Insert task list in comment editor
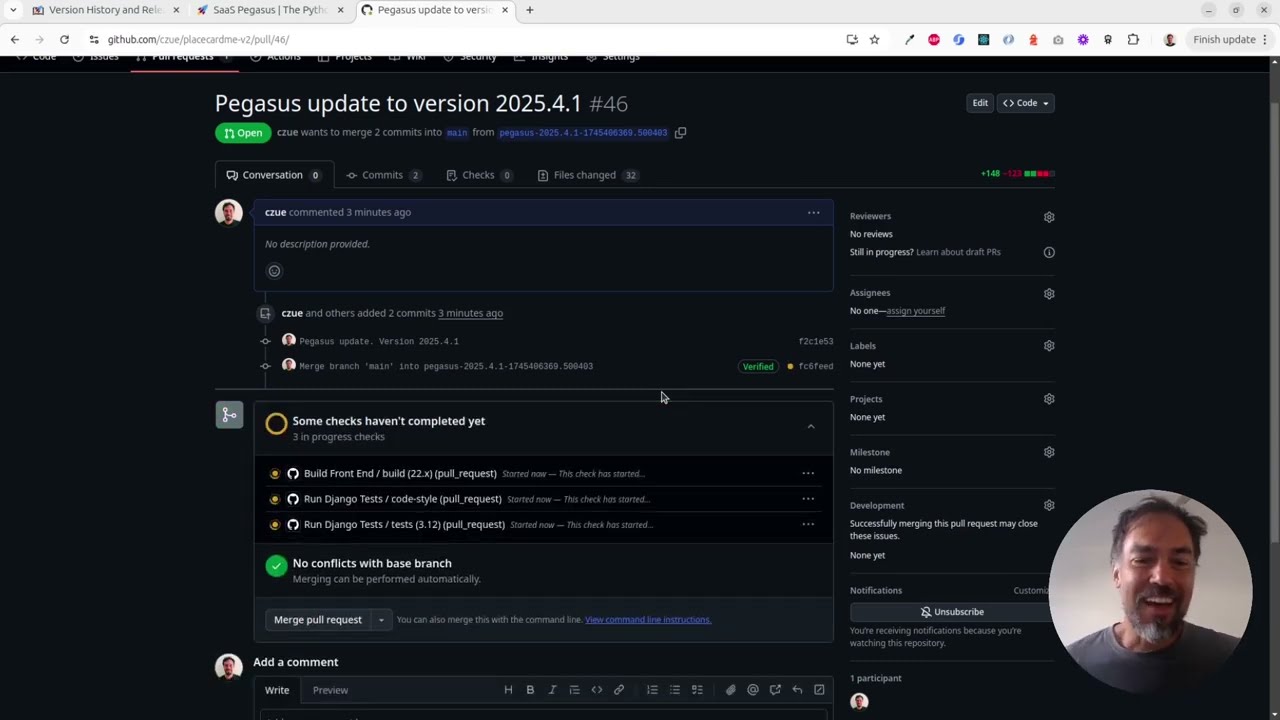Viewport: 1280px width, 720px height. pyautogui.click(x=697, y=690)
